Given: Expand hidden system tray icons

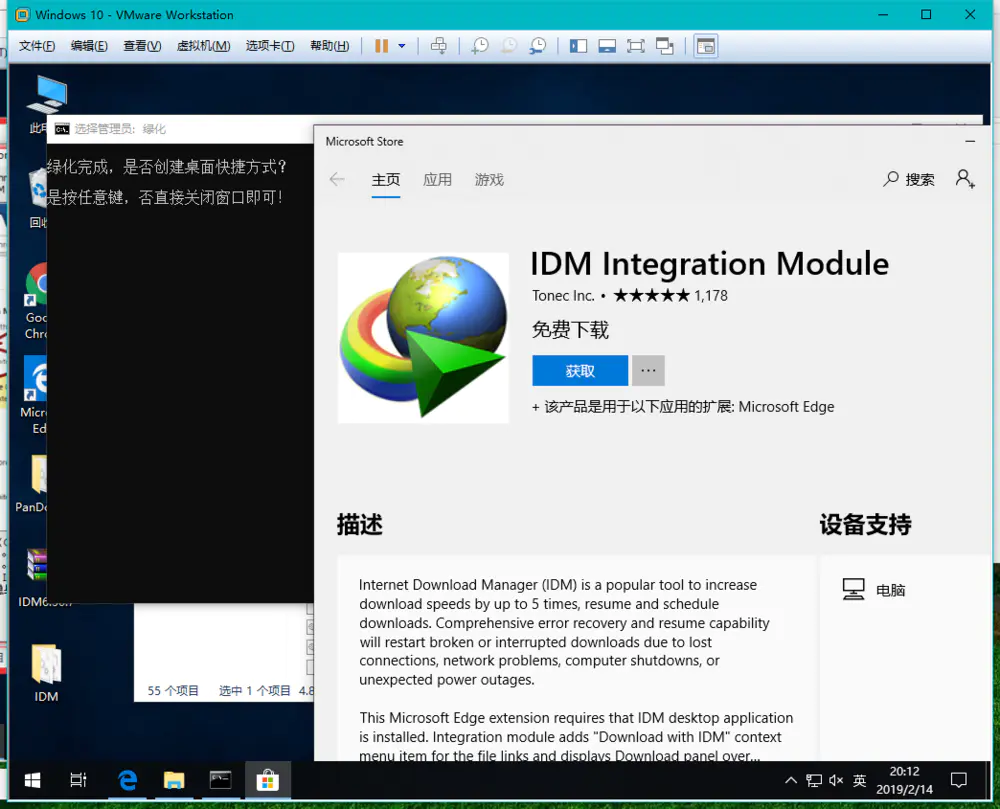Looking at the screenshot, I should pos(790,780).
